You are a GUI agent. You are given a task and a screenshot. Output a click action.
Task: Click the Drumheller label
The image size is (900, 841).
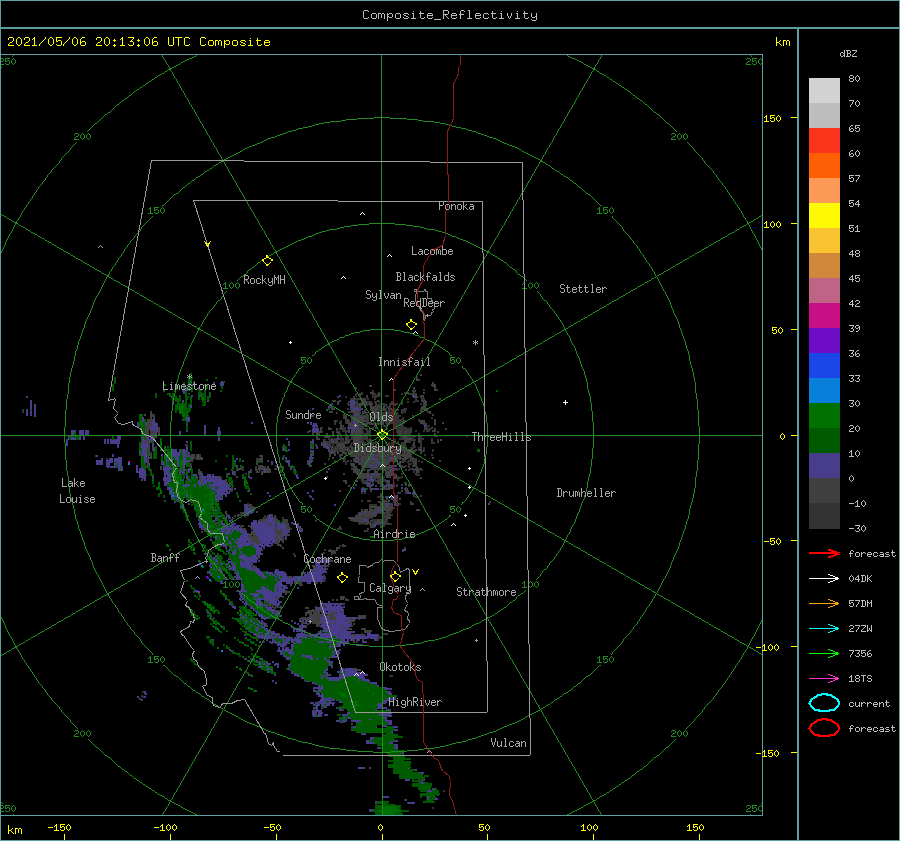[x=586, y=493]
